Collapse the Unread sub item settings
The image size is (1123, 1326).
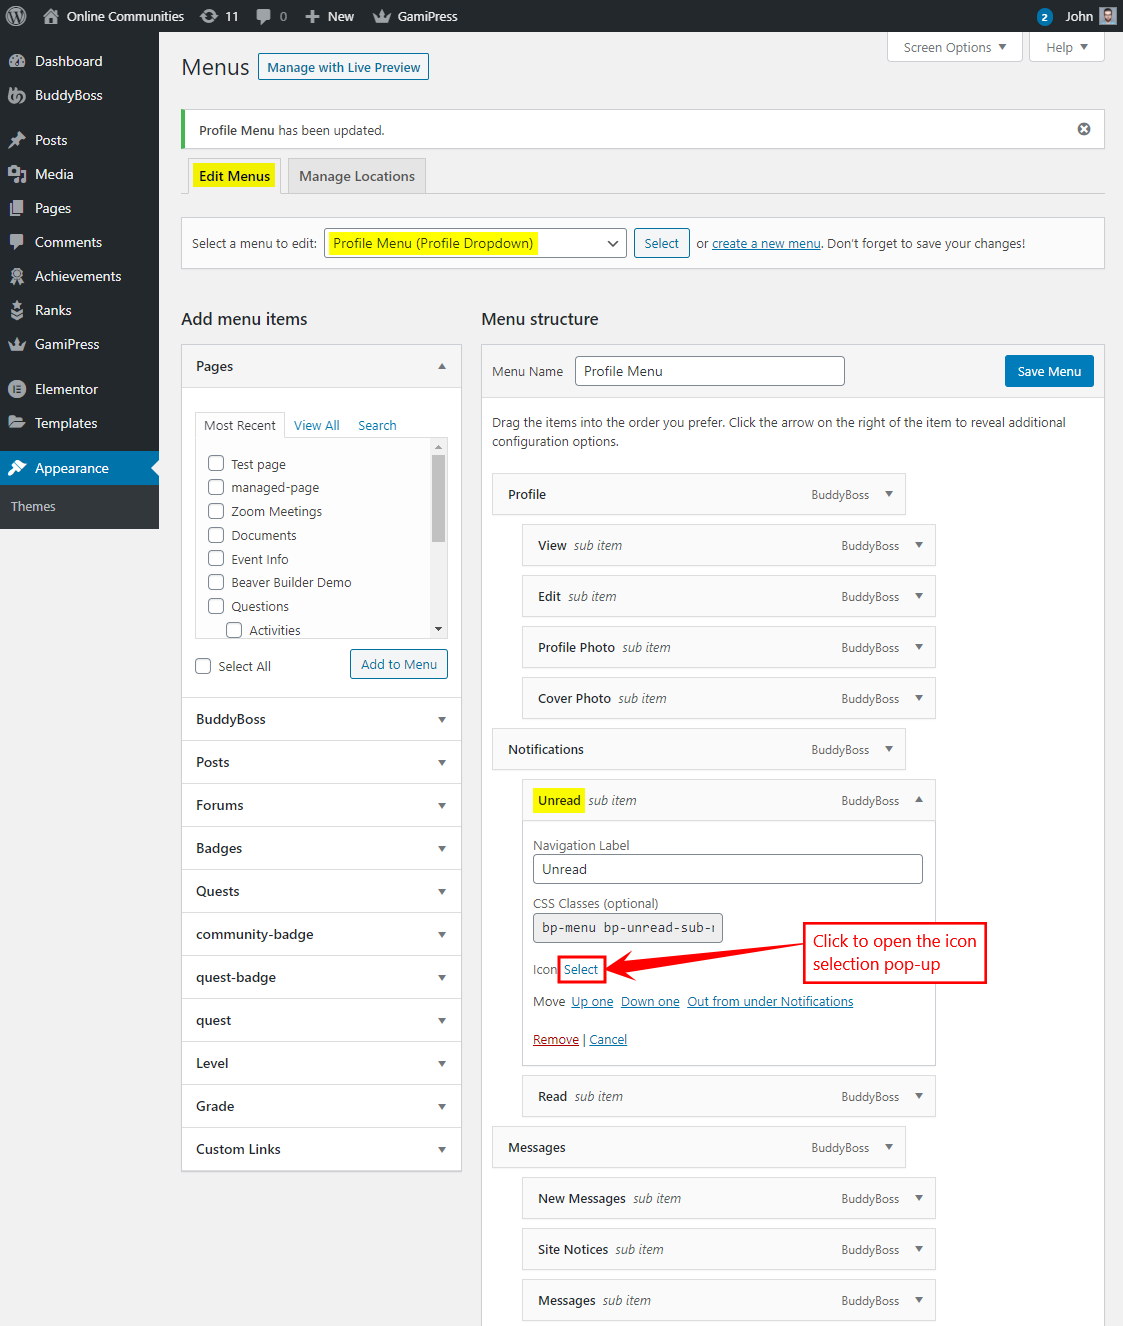coord(918,800)
